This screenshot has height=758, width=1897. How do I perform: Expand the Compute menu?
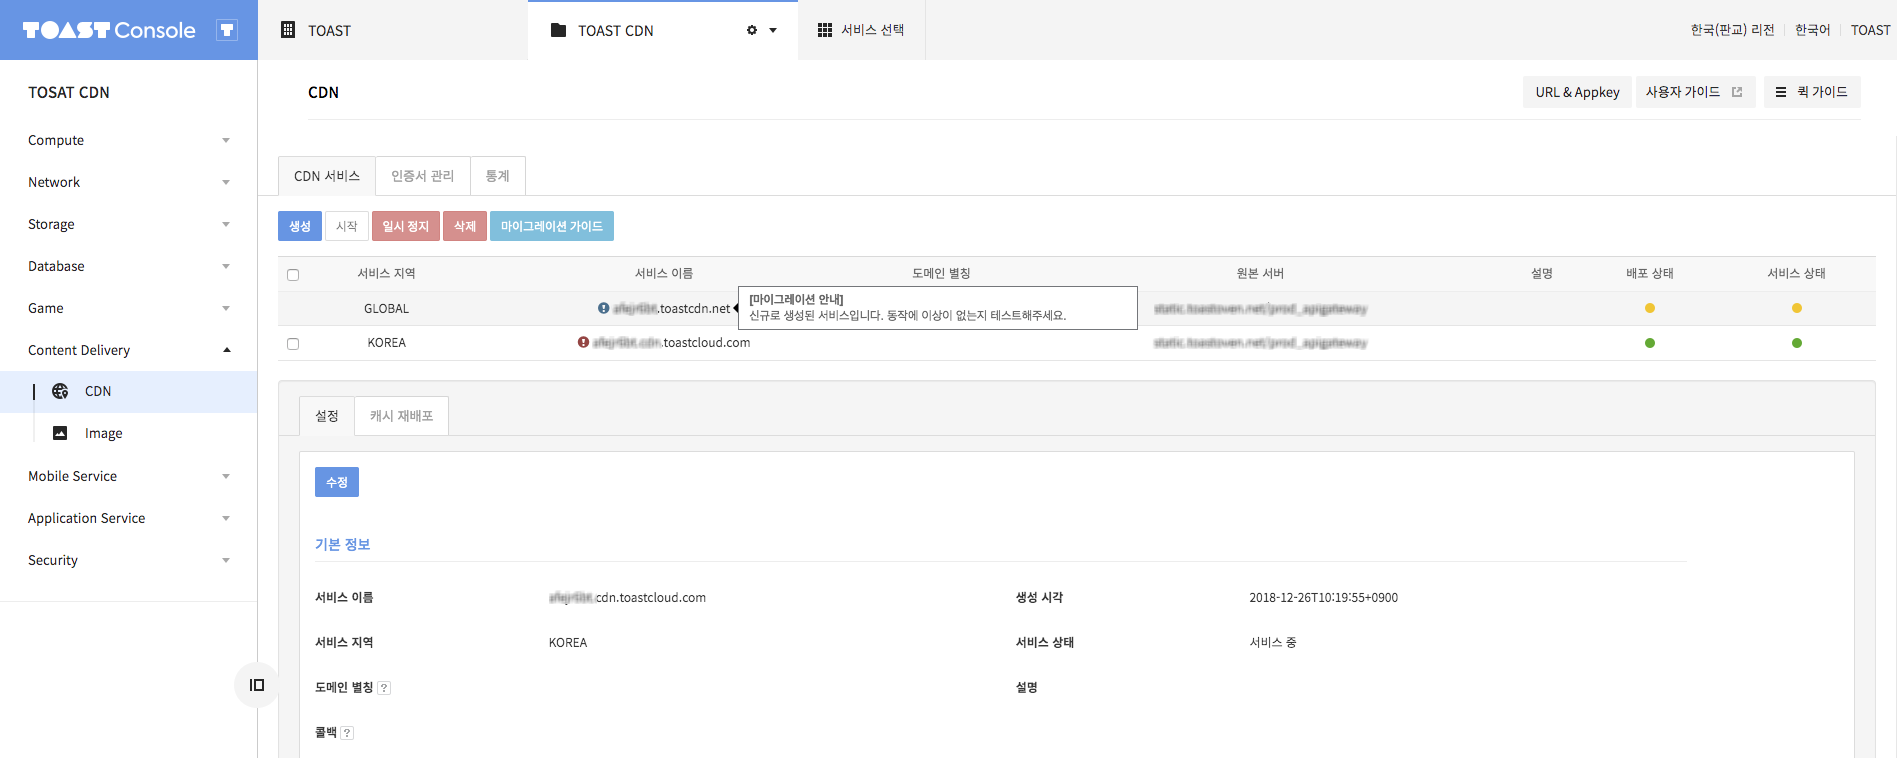coord(128,140)
